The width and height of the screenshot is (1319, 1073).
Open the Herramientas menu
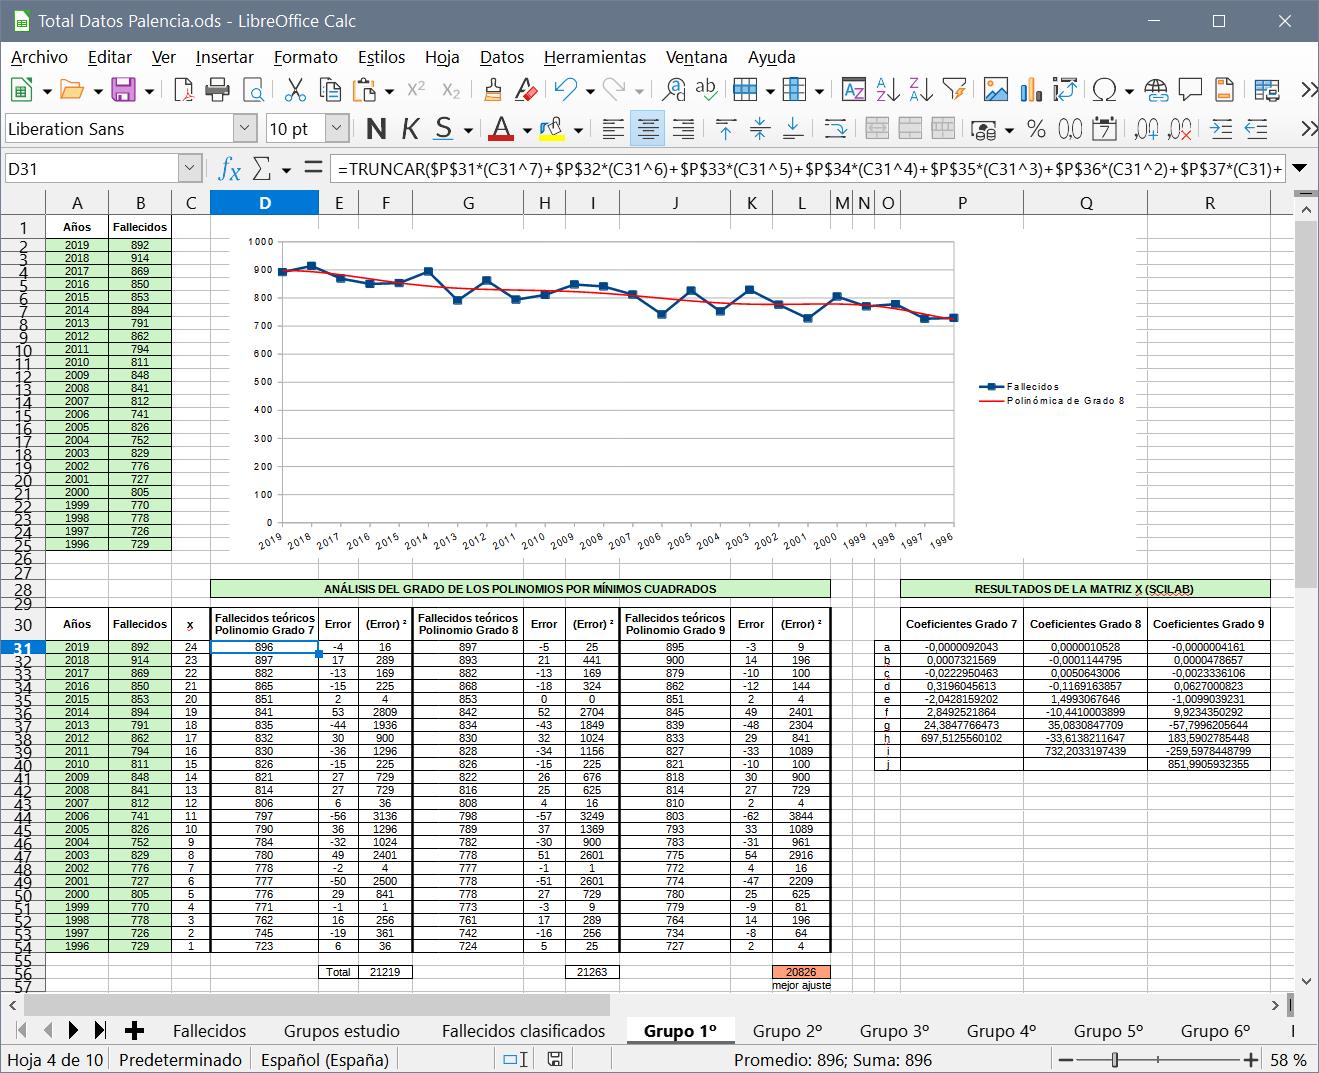click(595, 57)
